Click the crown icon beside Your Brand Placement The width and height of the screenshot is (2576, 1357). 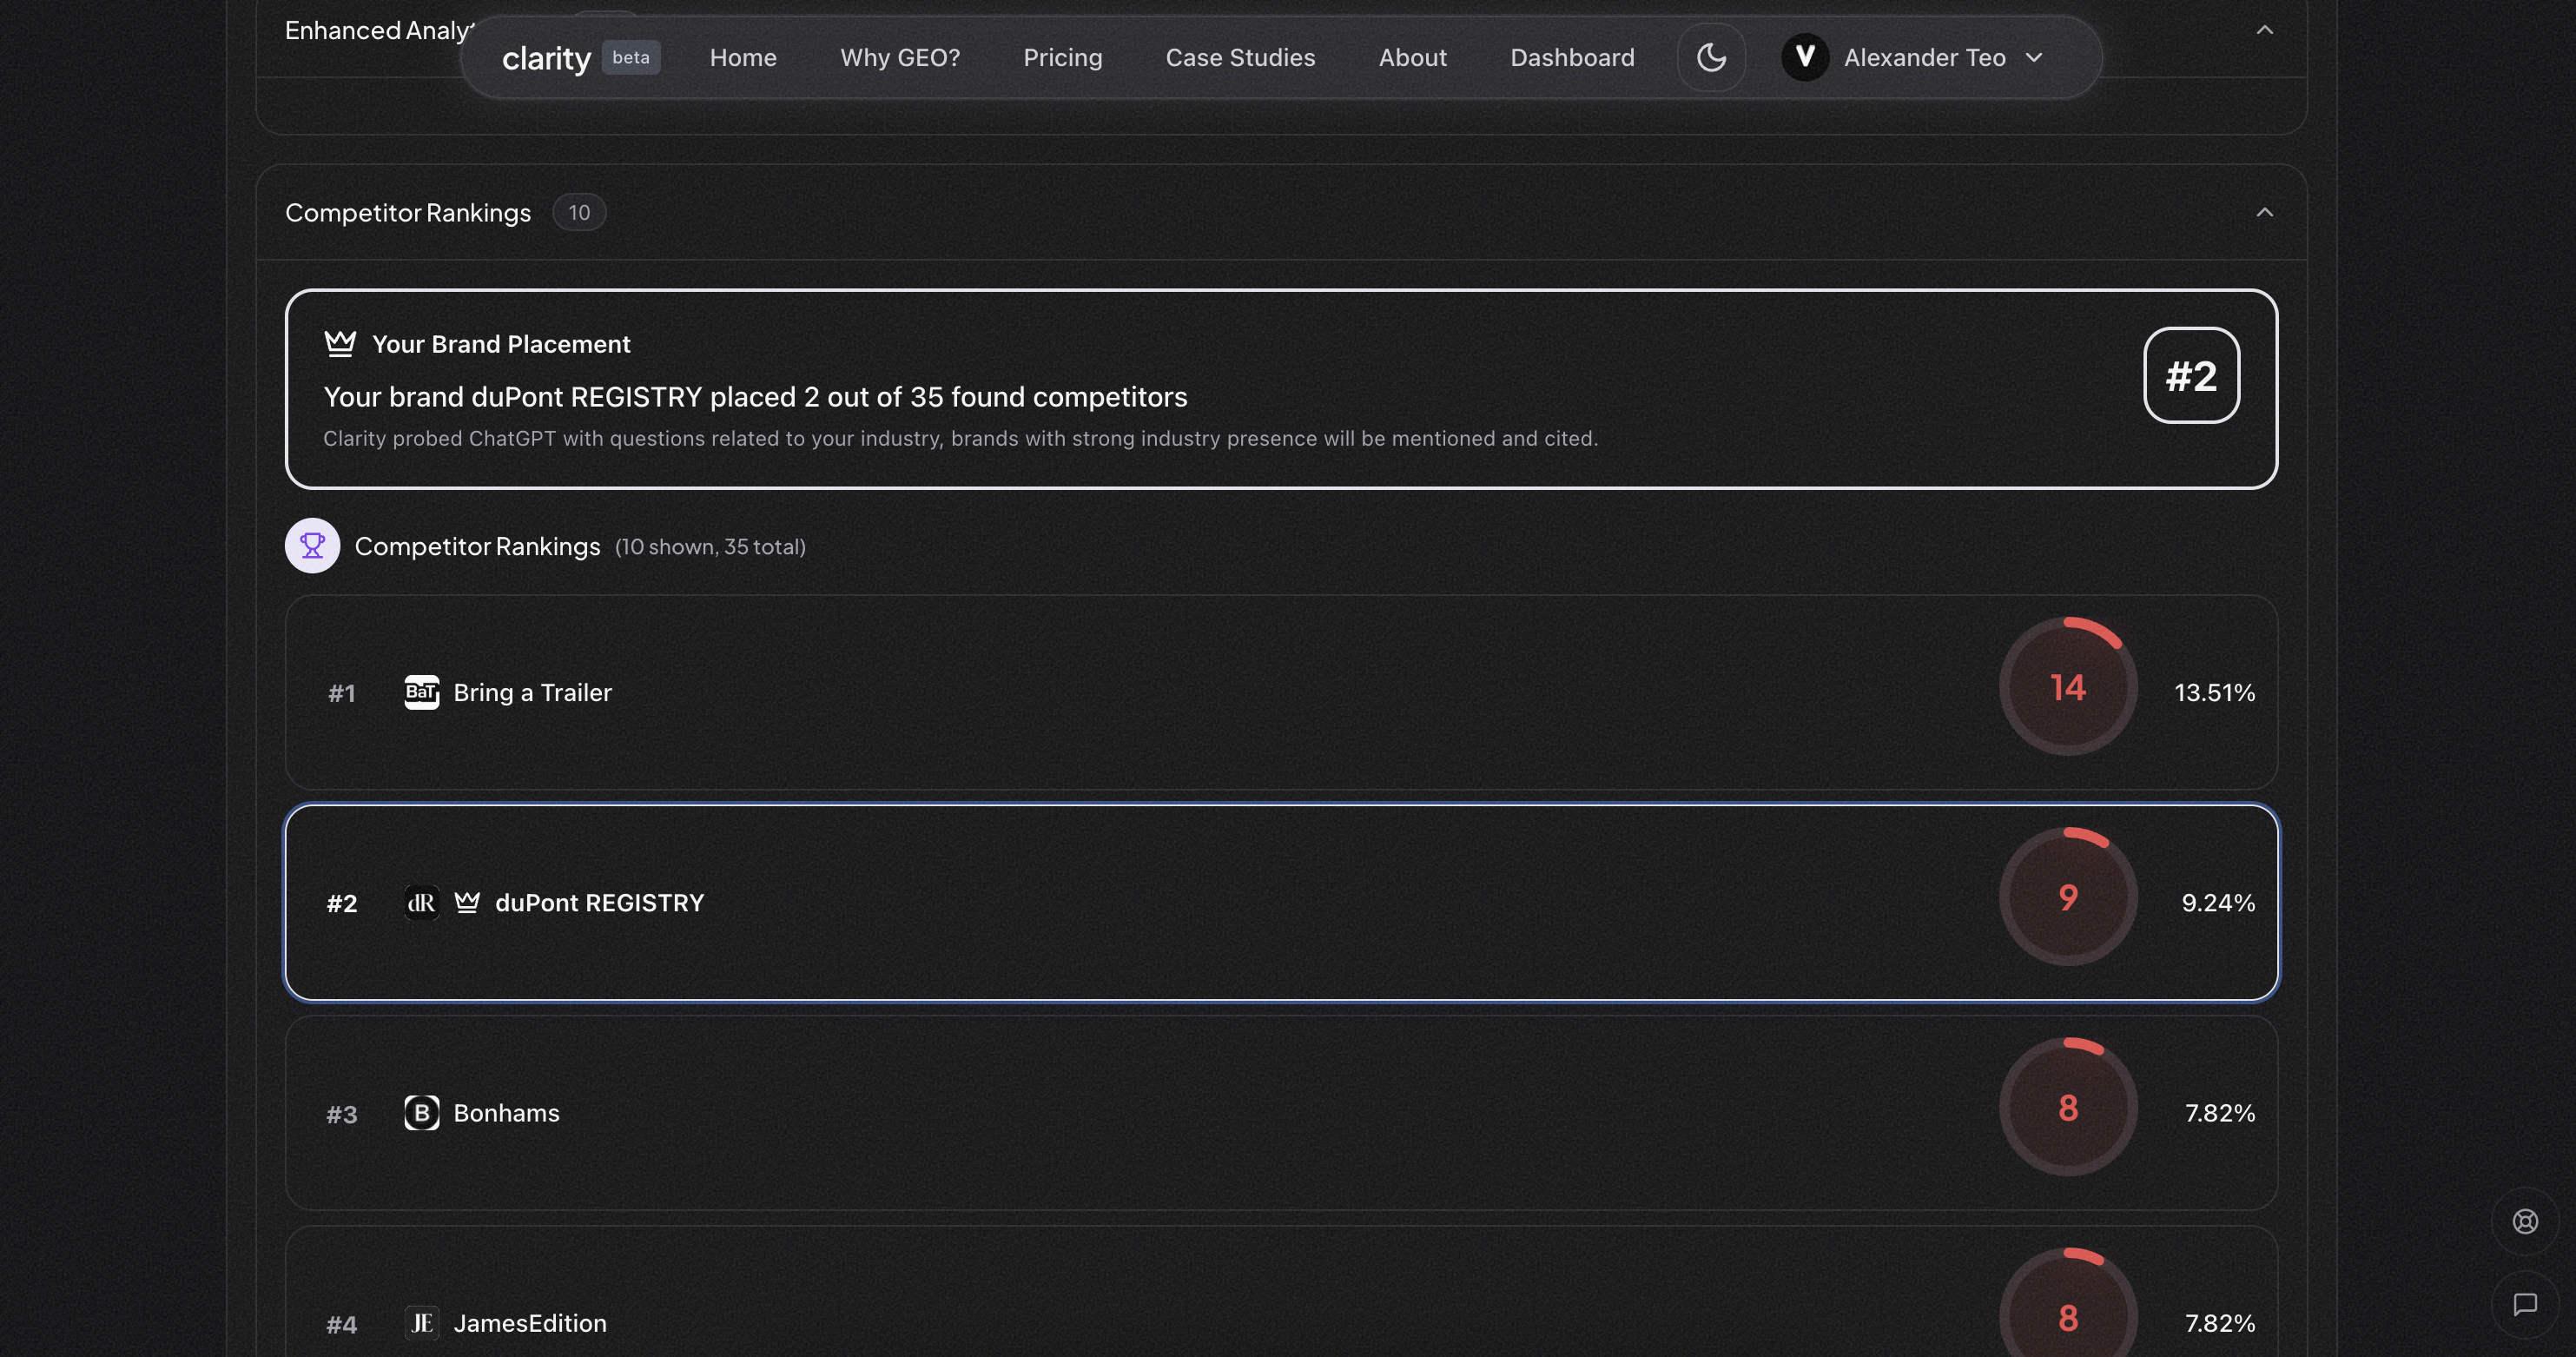click(340, 343)
